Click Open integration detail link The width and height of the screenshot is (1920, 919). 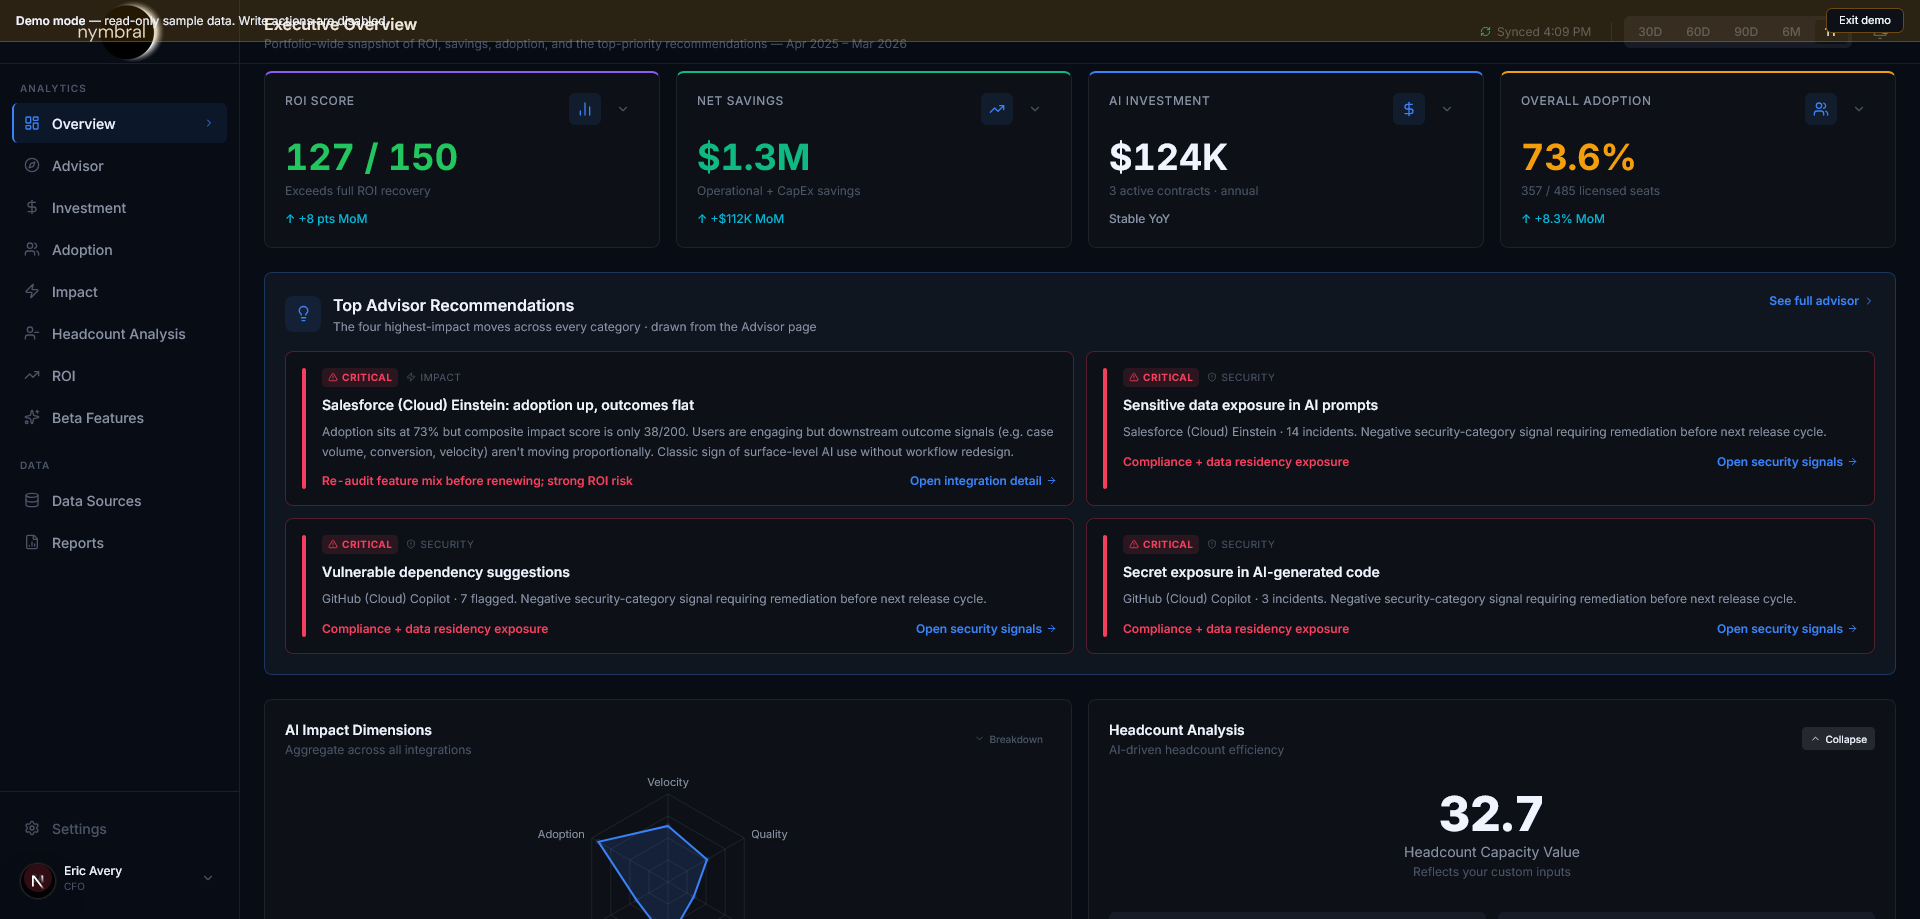982,480
